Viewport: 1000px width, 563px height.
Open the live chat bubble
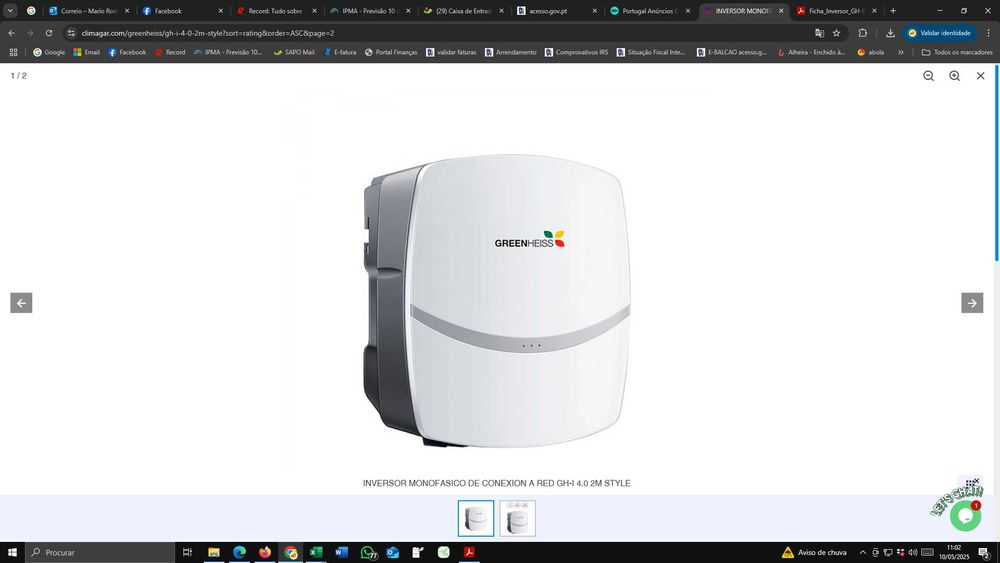pyautogui.click(x=965, y=515)
